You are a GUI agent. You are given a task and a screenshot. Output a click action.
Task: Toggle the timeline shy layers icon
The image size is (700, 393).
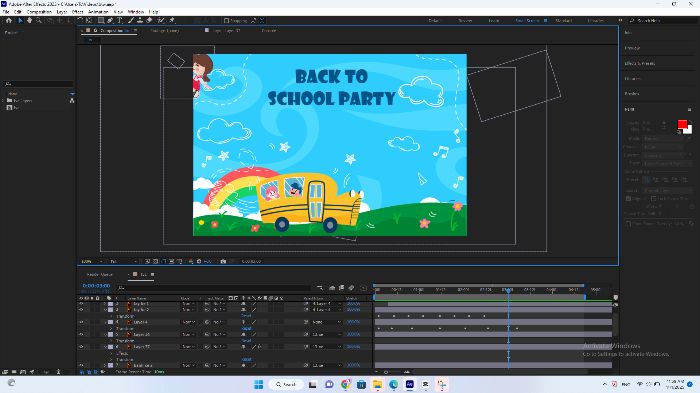click(332, 288)
